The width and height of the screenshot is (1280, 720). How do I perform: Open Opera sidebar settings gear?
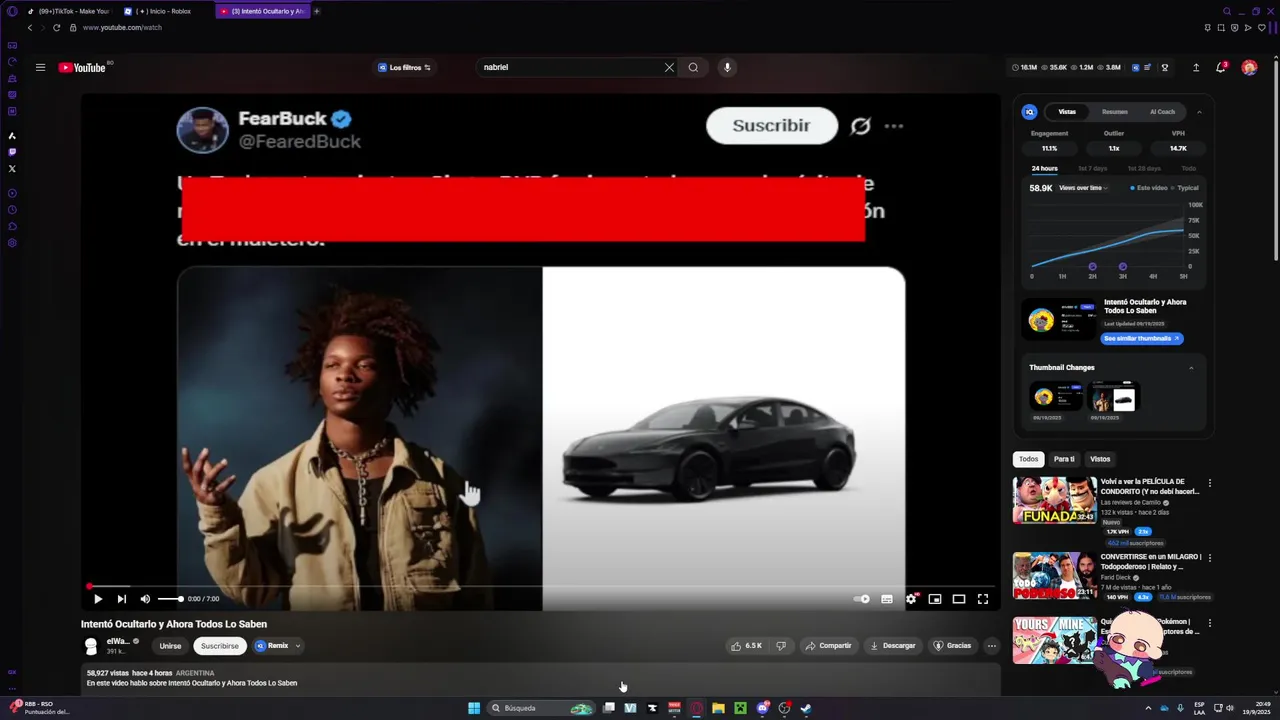(12, 243)
